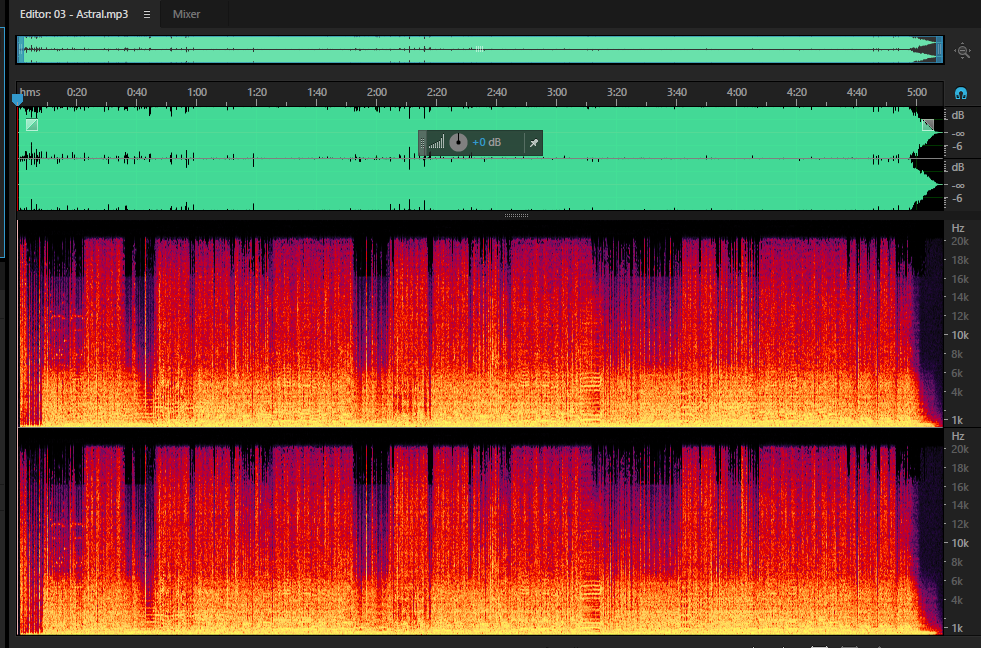The height and width of the screenshot is (648, 981).
Task: Click the 1:00 mark on the time ruler
Action: [x=197, y=92]
